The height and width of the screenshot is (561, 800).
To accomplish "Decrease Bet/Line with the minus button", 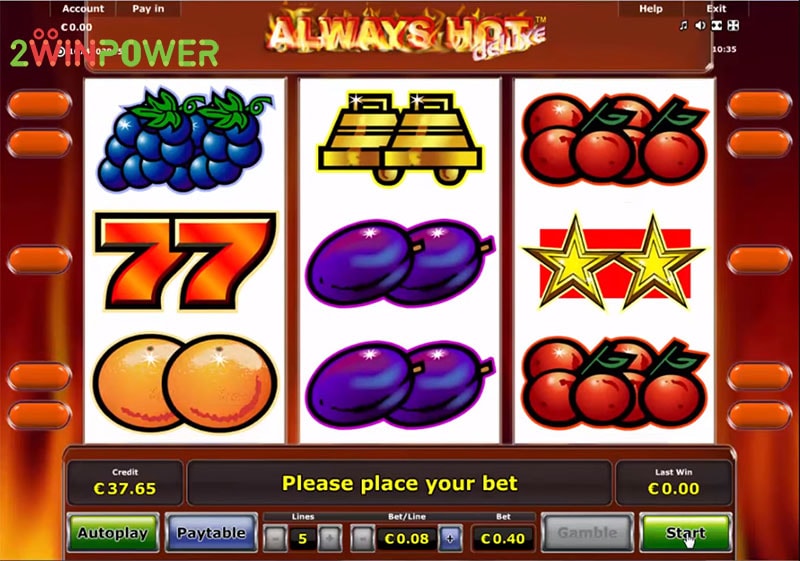I will (363, 539).
